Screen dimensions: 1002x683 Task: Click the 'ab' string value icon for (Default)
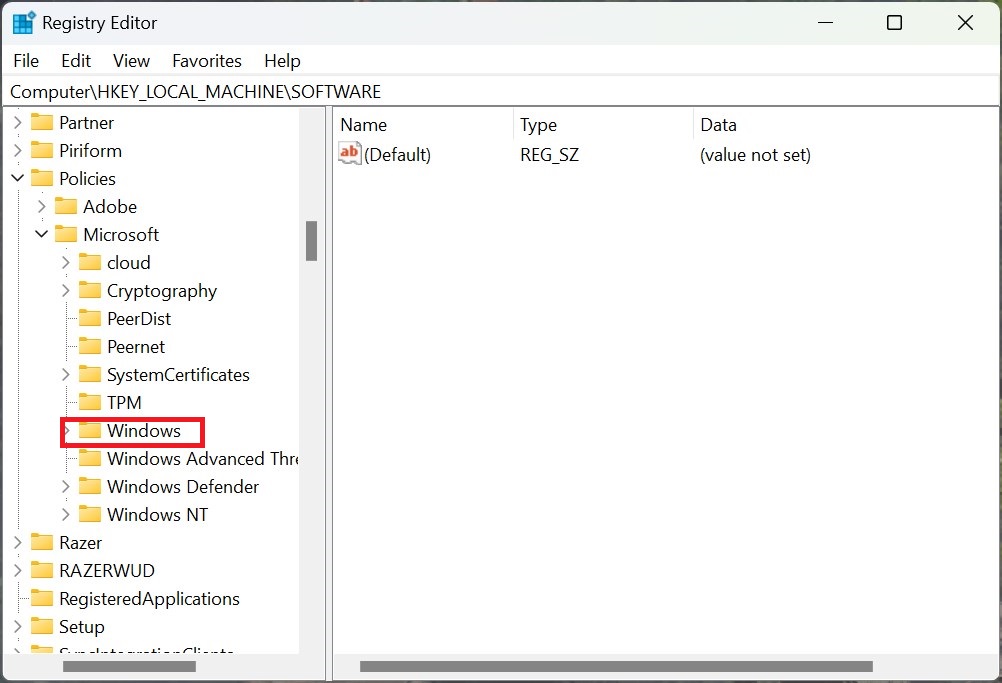[x=350, y=153]
